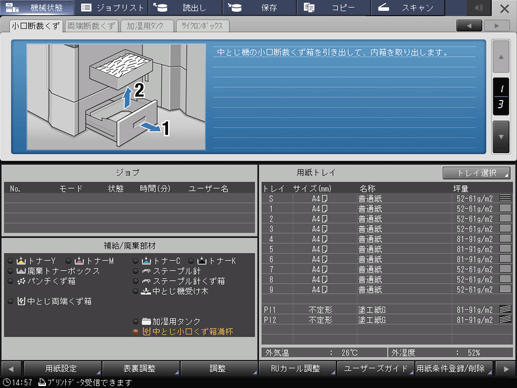Click the パンチくず箱 status indicator light
517x388 pixels.
tap(10, 281)
